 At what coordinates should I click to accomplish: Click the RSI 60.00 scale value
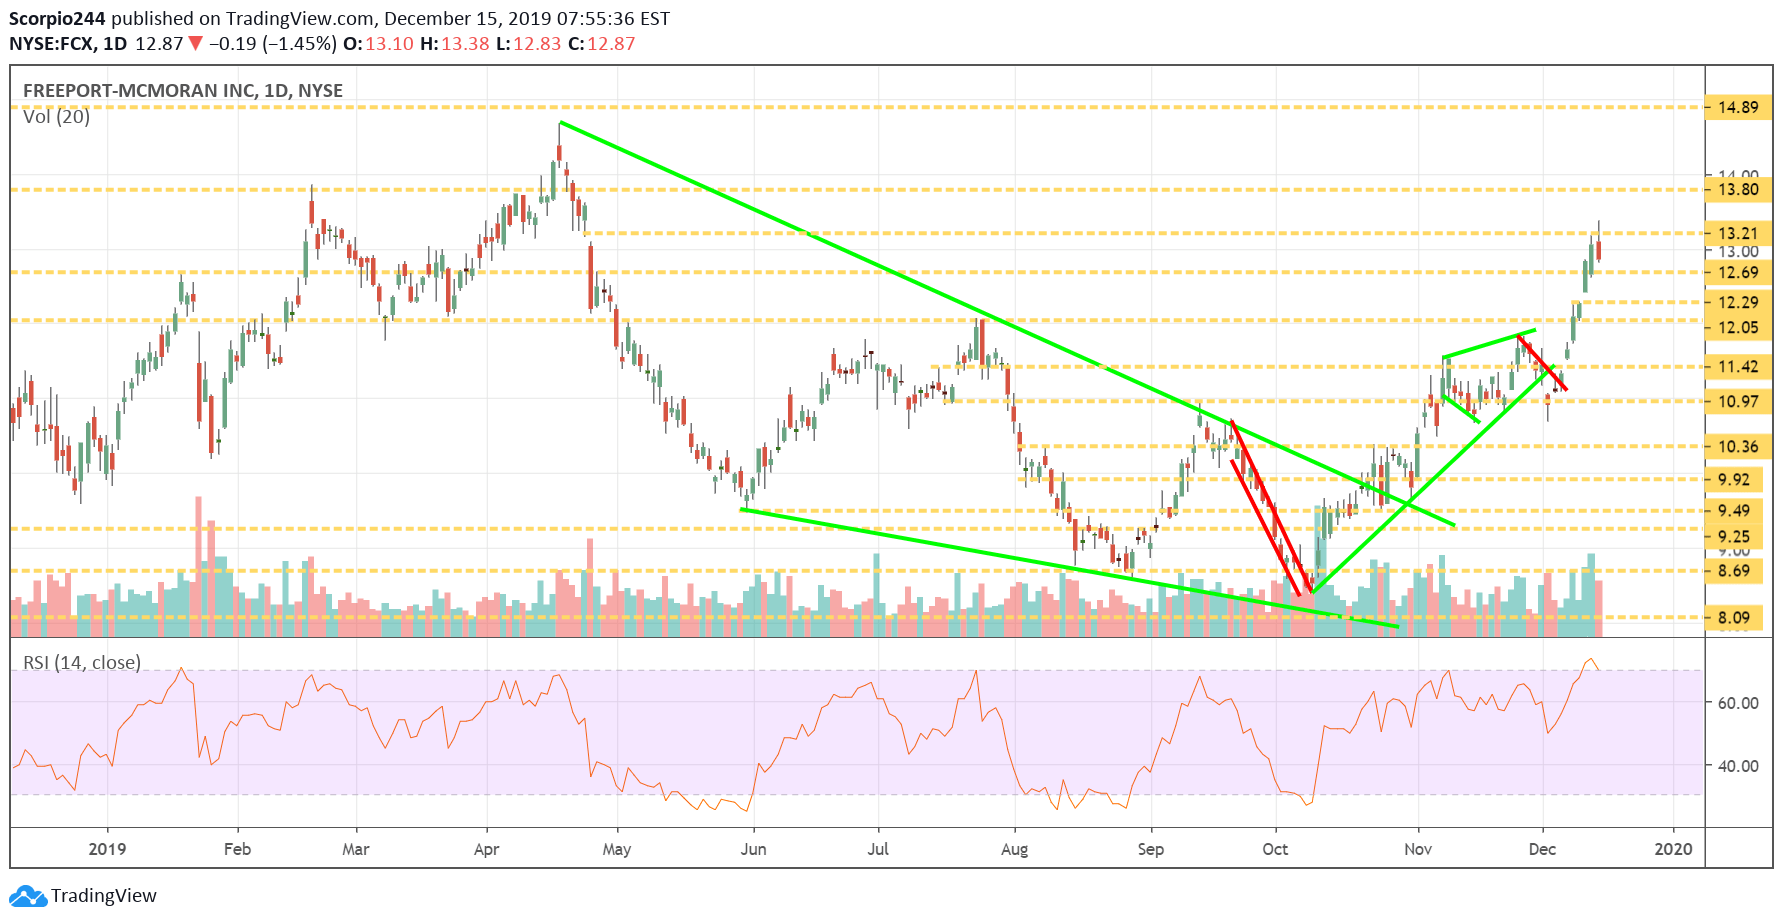pyautogui.click(x=1738, y=703)
